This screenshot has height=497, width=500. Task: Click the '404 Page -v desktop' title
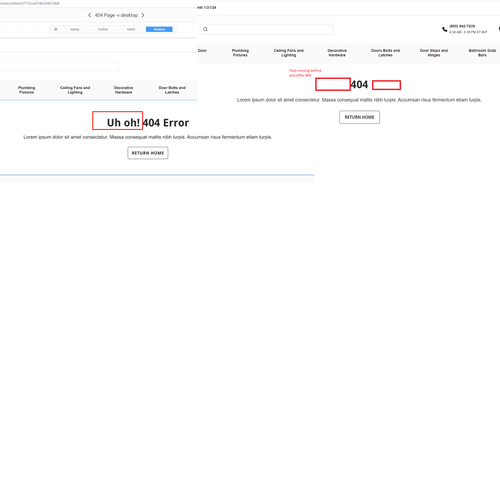[x=116, y=15]
